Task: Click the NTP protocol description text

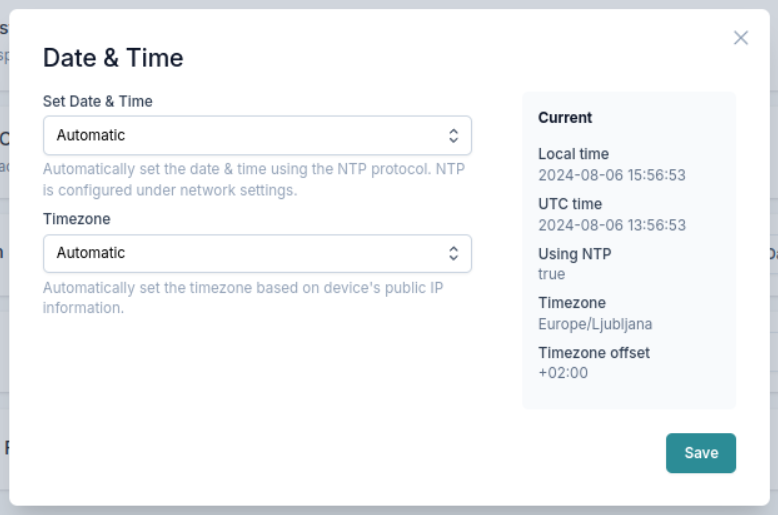Action: 253,179
